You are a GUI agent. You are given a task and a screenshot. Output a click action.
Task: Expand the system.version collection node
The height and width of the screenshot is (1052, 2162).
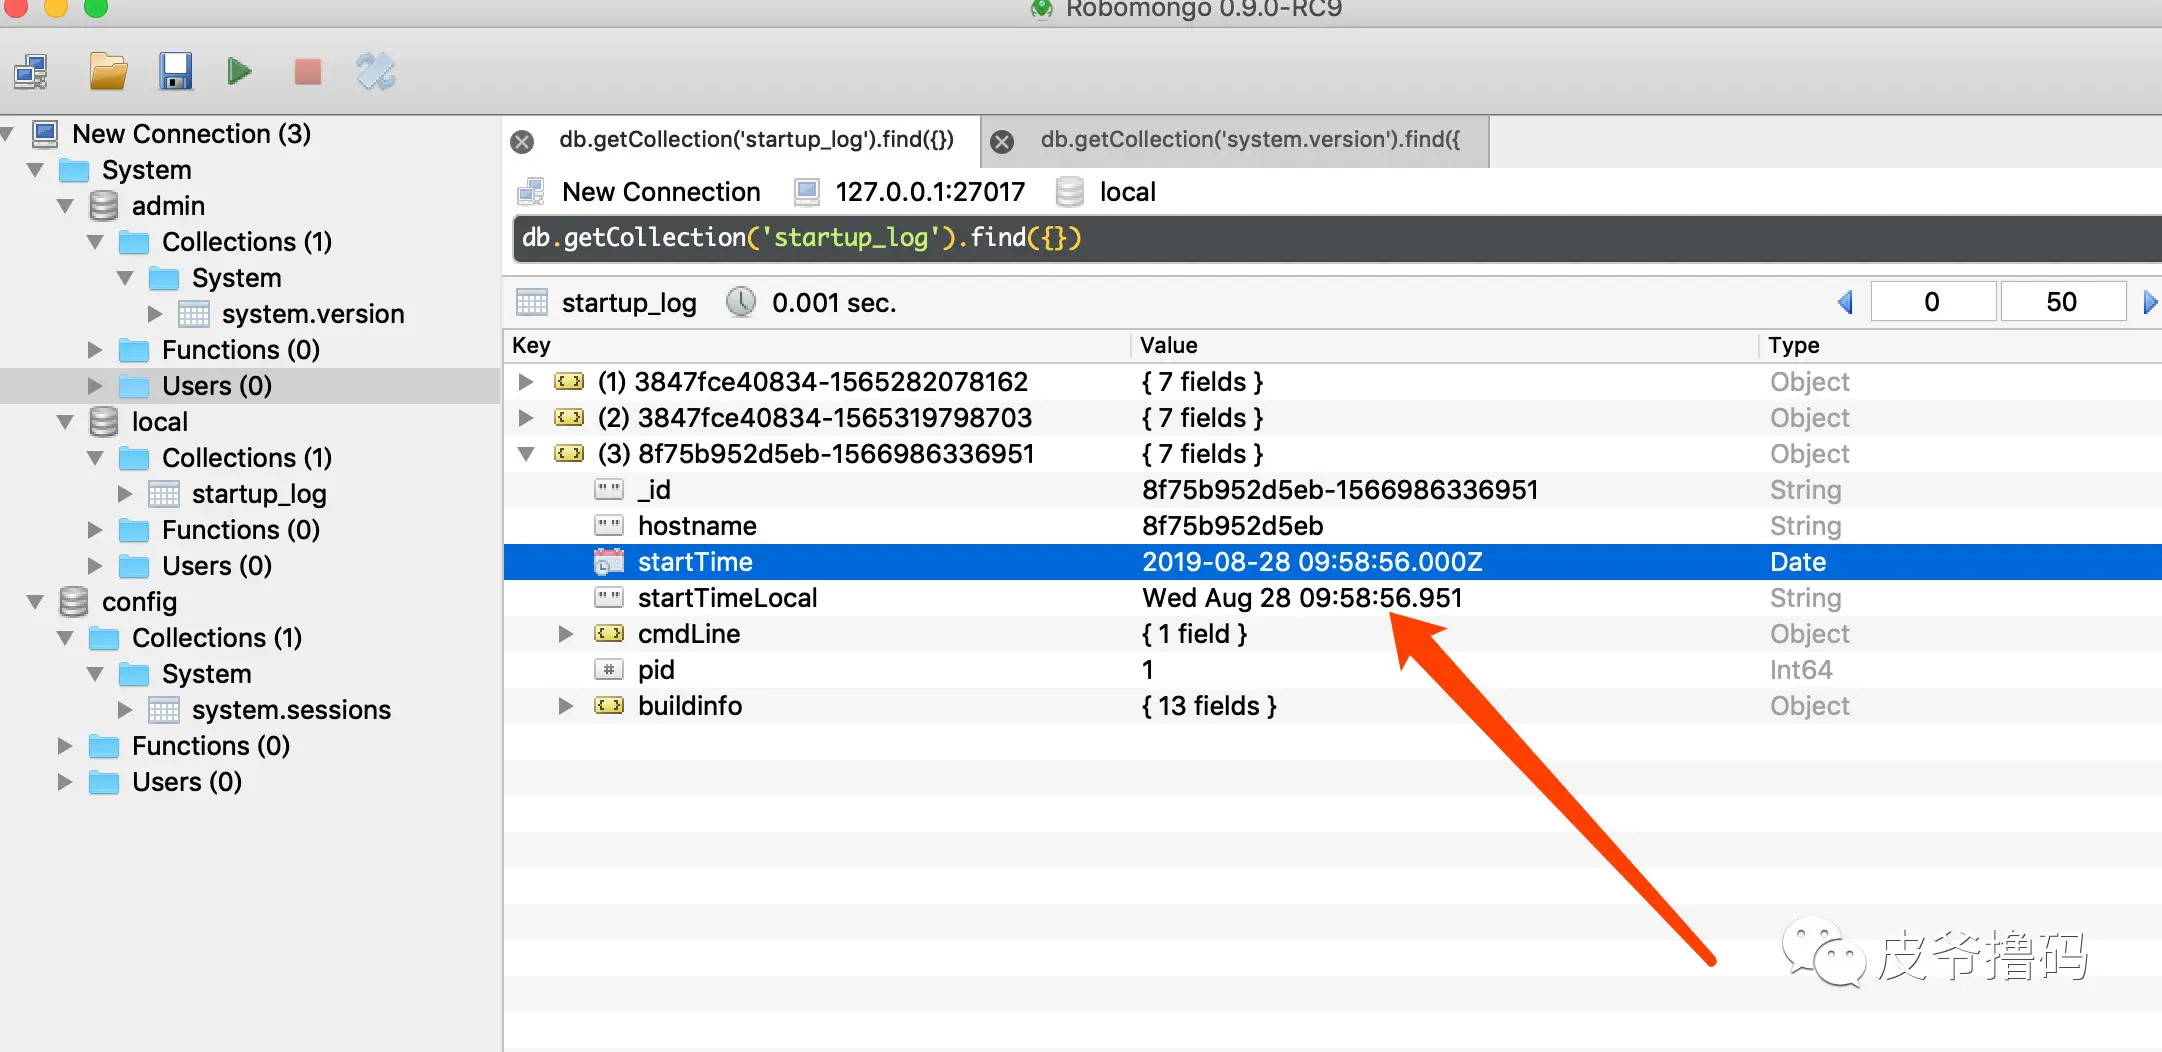click(x=155, y=314)
